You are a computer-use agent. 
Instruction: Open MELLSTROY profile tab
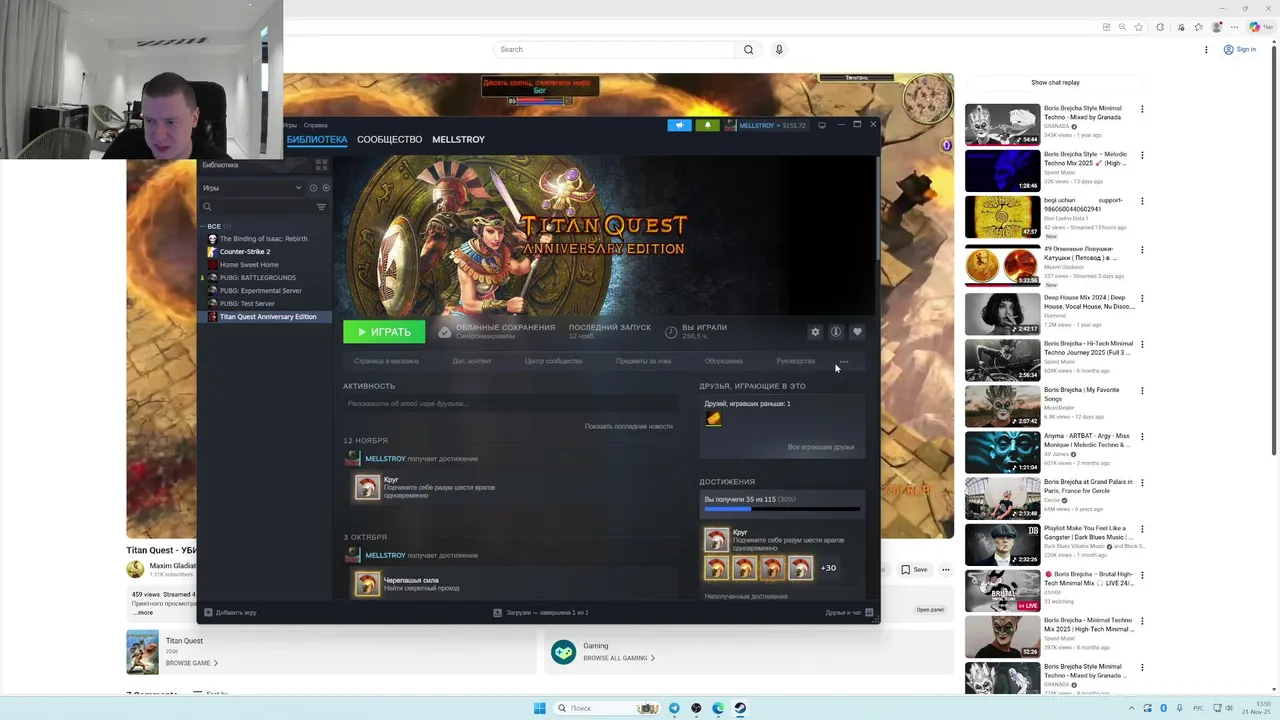458,139
